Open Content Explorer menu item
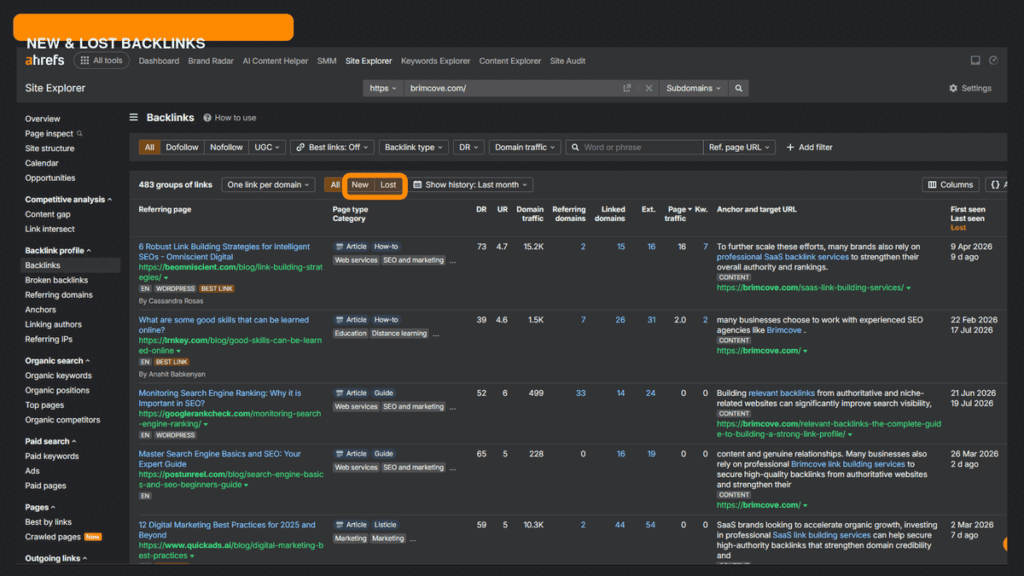Viewport: 1024px width, 576px height. 510,61
